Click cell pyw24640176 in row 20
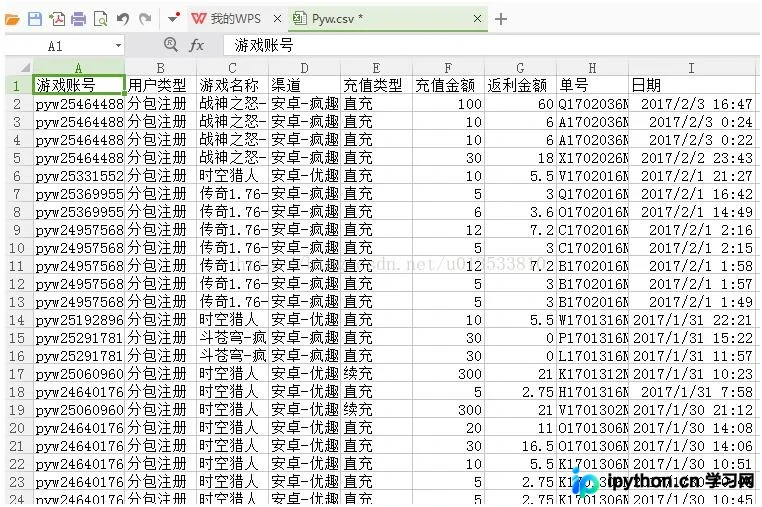 point(79,428)
